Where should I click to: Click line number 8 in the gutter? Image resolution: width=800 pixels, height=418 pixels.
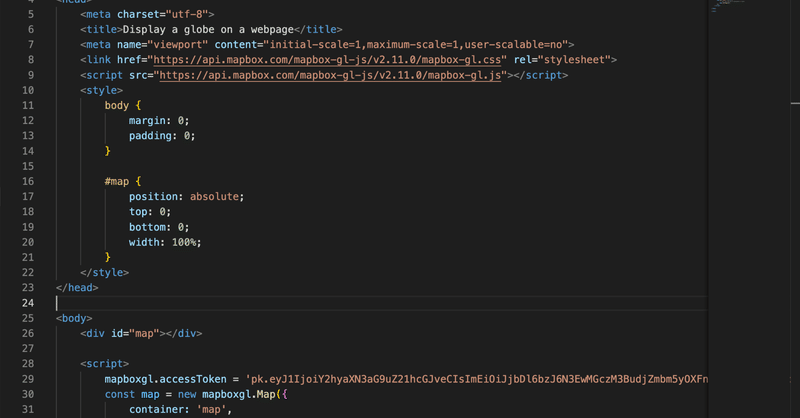pyautogui.click(x=31, y=60)
